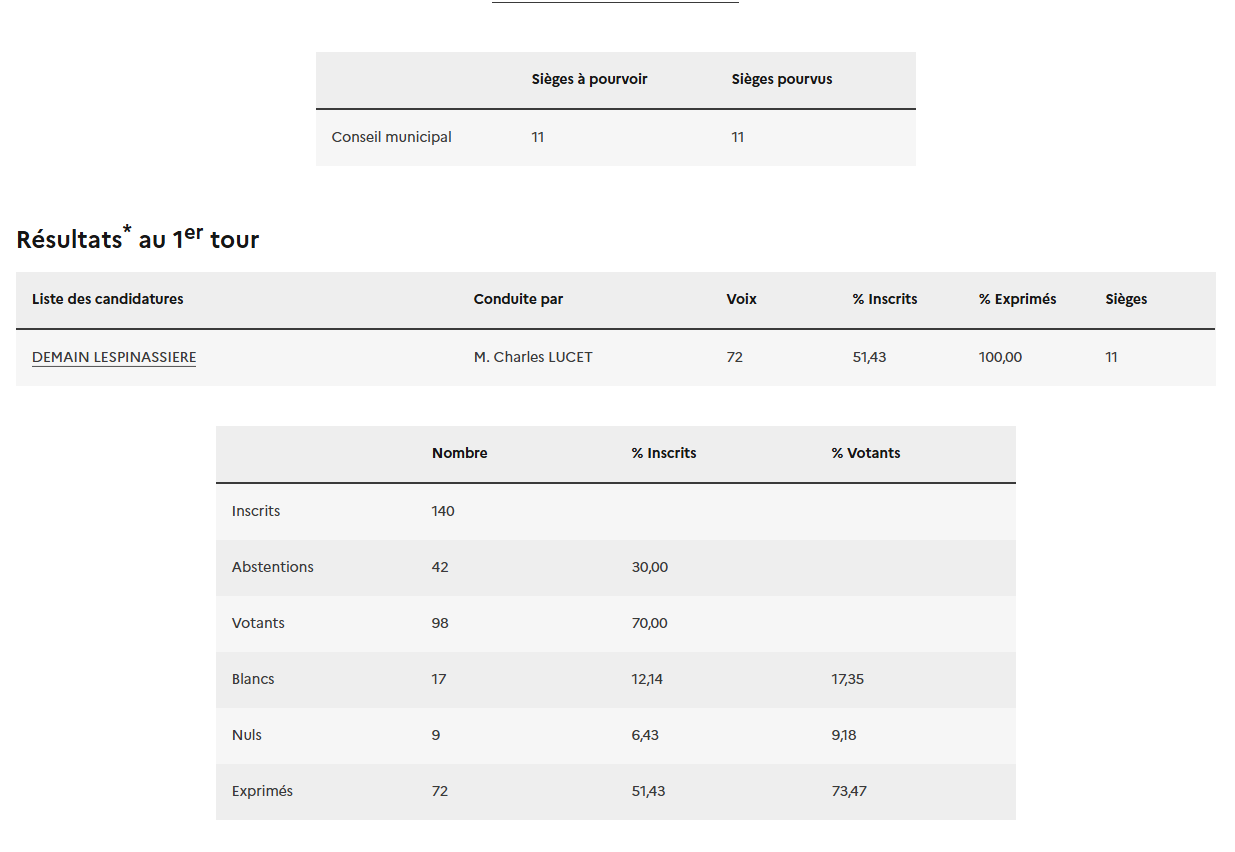1235x852 pixels.
Task: Click the Conseil municipal row label
Action: 391,137
